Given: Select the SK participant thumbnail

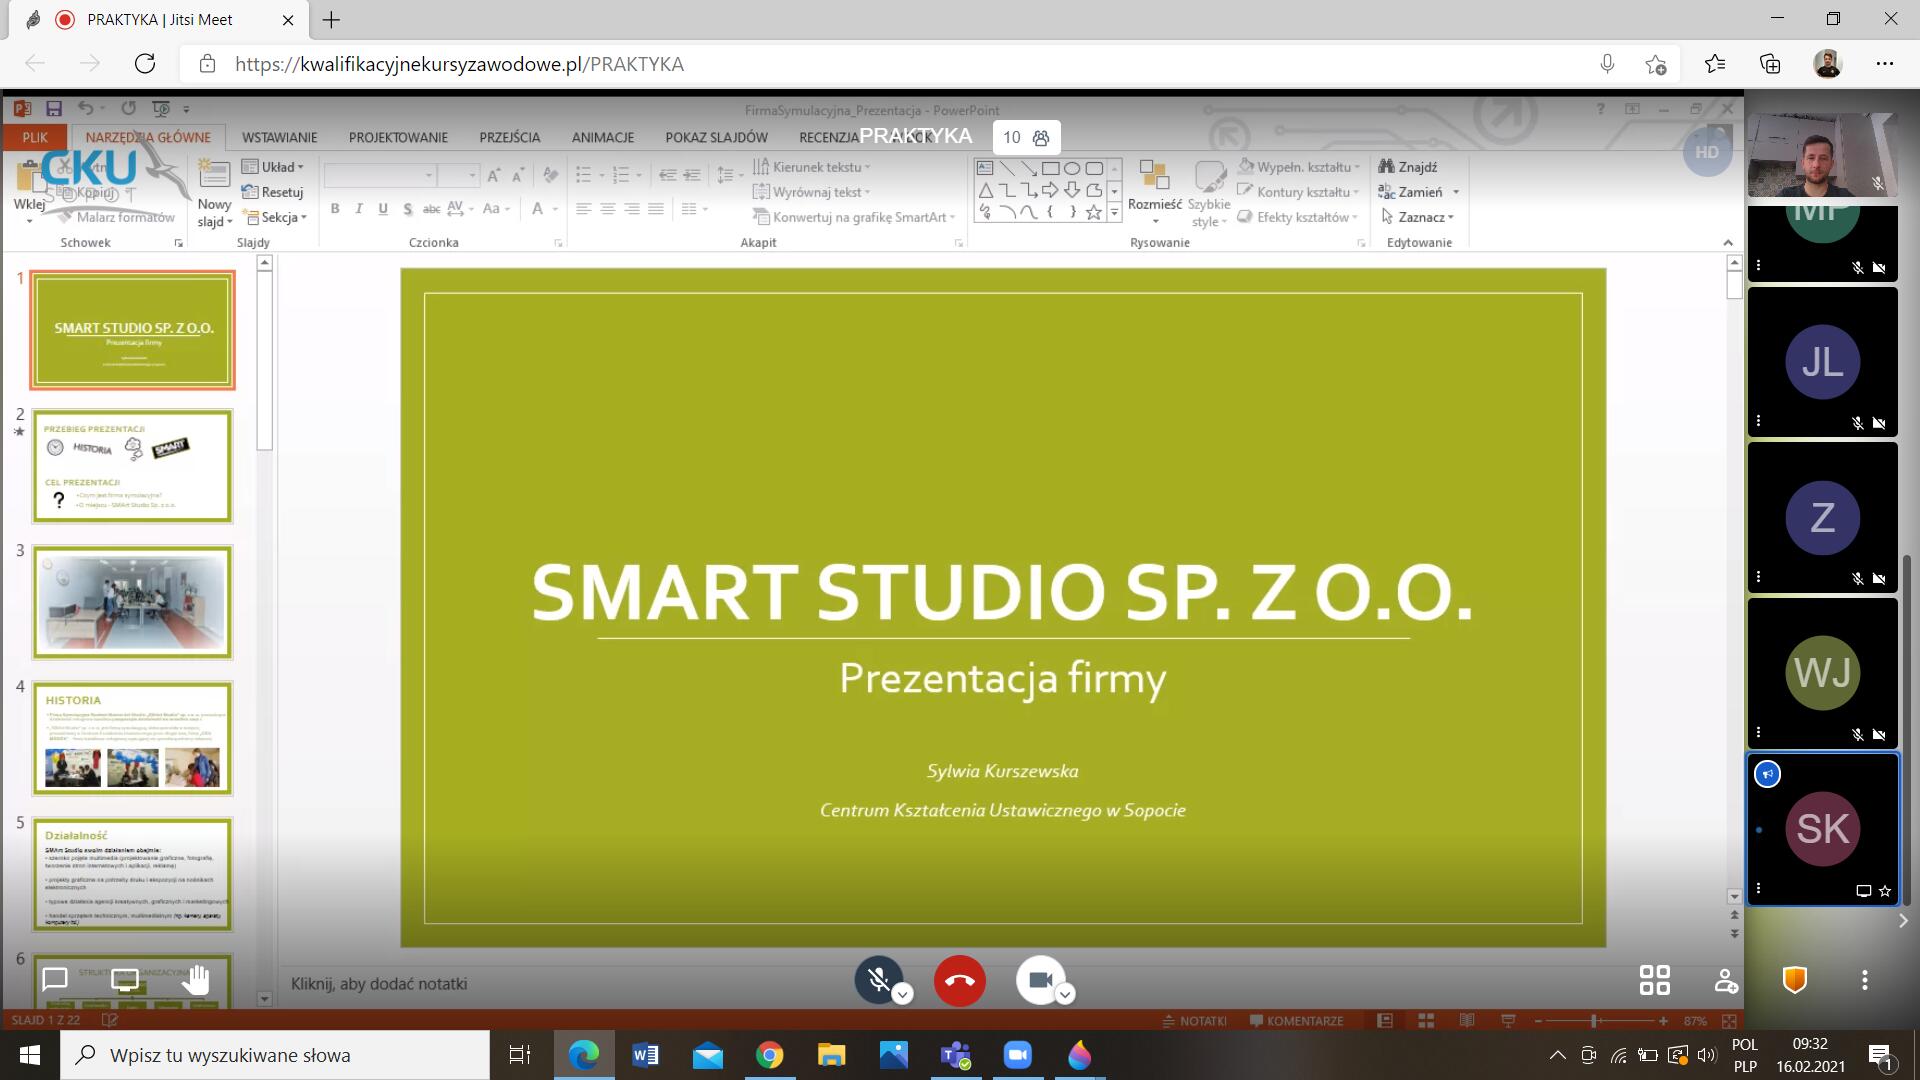Looking at the screenshot, I should (1822, 828).
